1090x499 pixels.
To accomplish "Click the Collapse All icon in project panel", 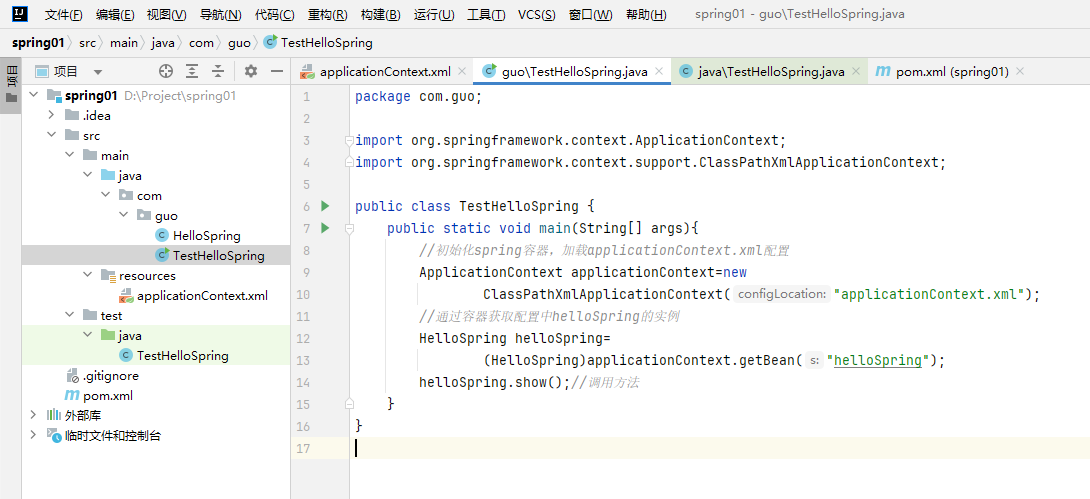I will tap(218, 71).
